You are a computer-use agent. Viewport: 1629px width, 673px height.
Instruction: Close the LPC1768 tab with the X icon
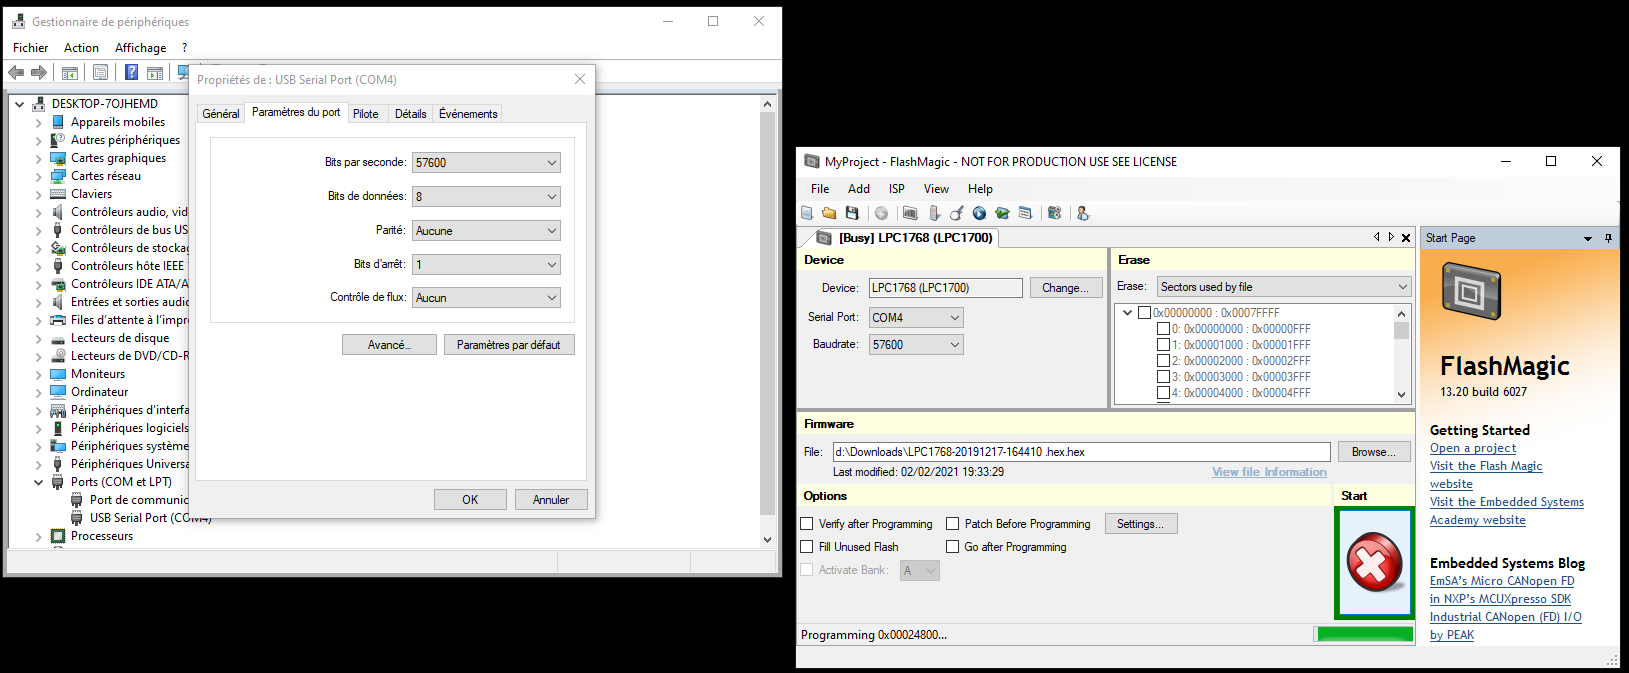(1406, 238)
